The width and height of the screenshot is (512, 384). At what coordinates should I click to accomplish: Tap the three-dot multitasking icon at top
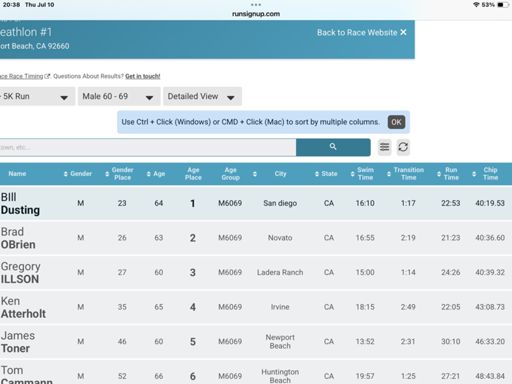[x=256, y=4]
